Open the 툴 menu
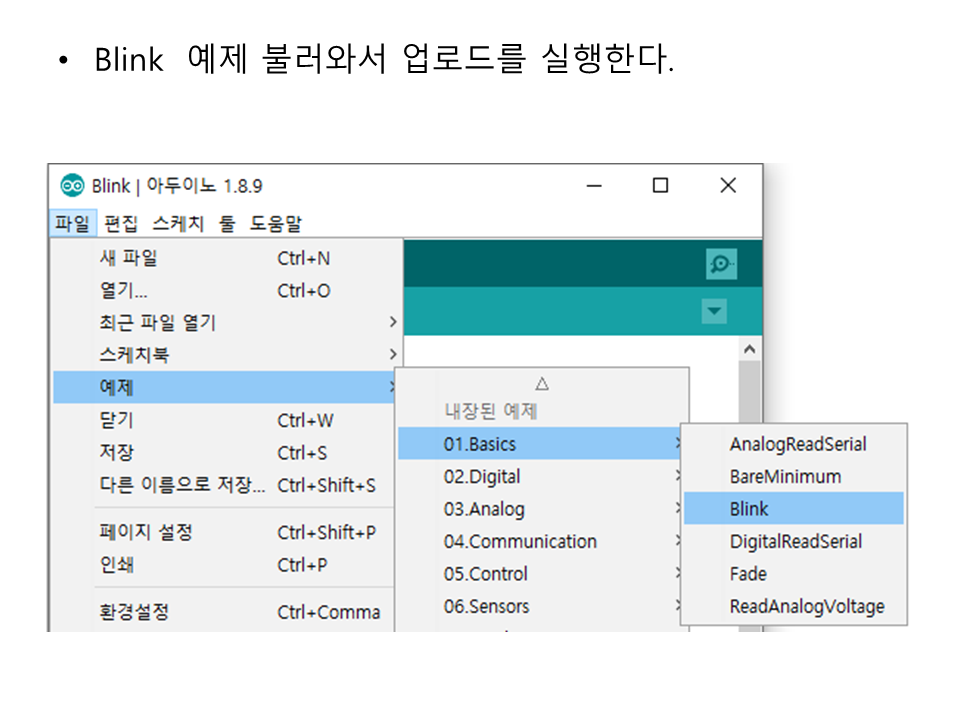 [x=227, y=223]
